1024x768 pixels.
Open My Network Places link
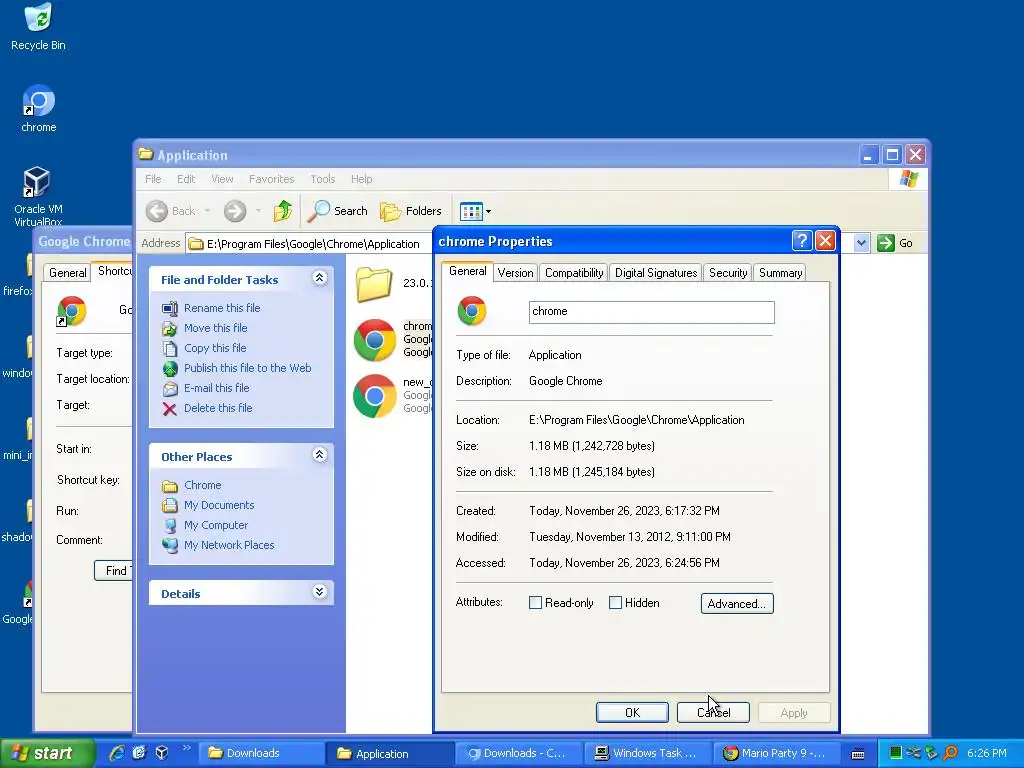pyautogui.click(x=229, y=545)
